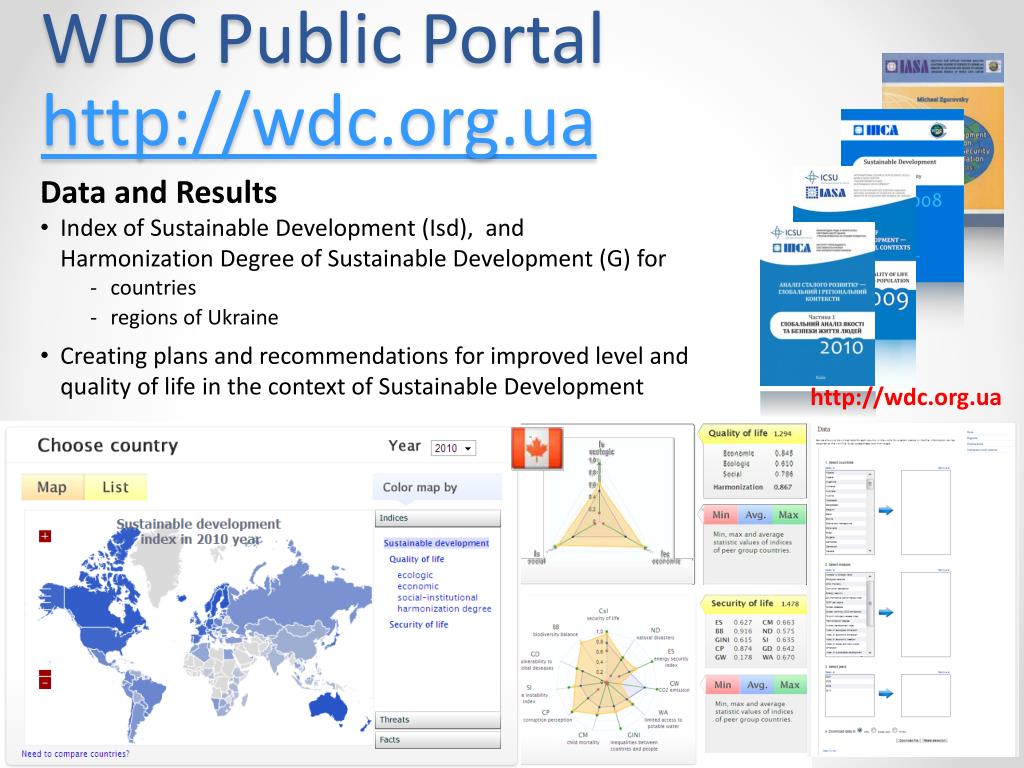The image size is (1024, 768).
Task: Click the regions of Ukraine bullet
Action: click(x=194, y=317)
